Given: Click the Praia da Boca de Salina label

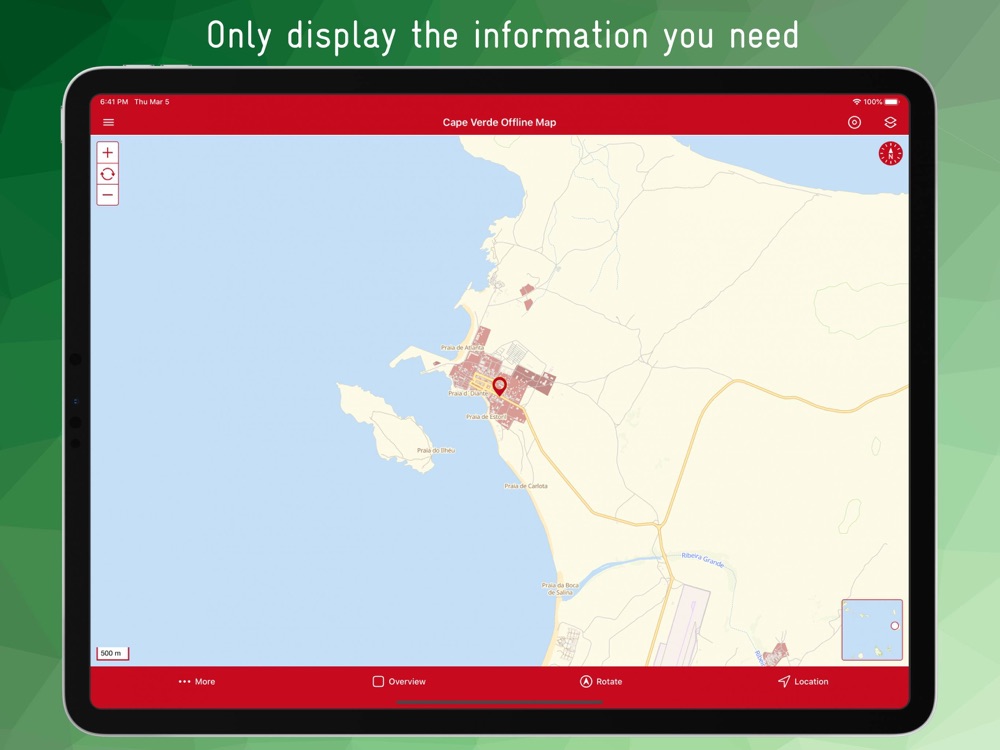Looking at the screenshot, I should coord(560,589).
